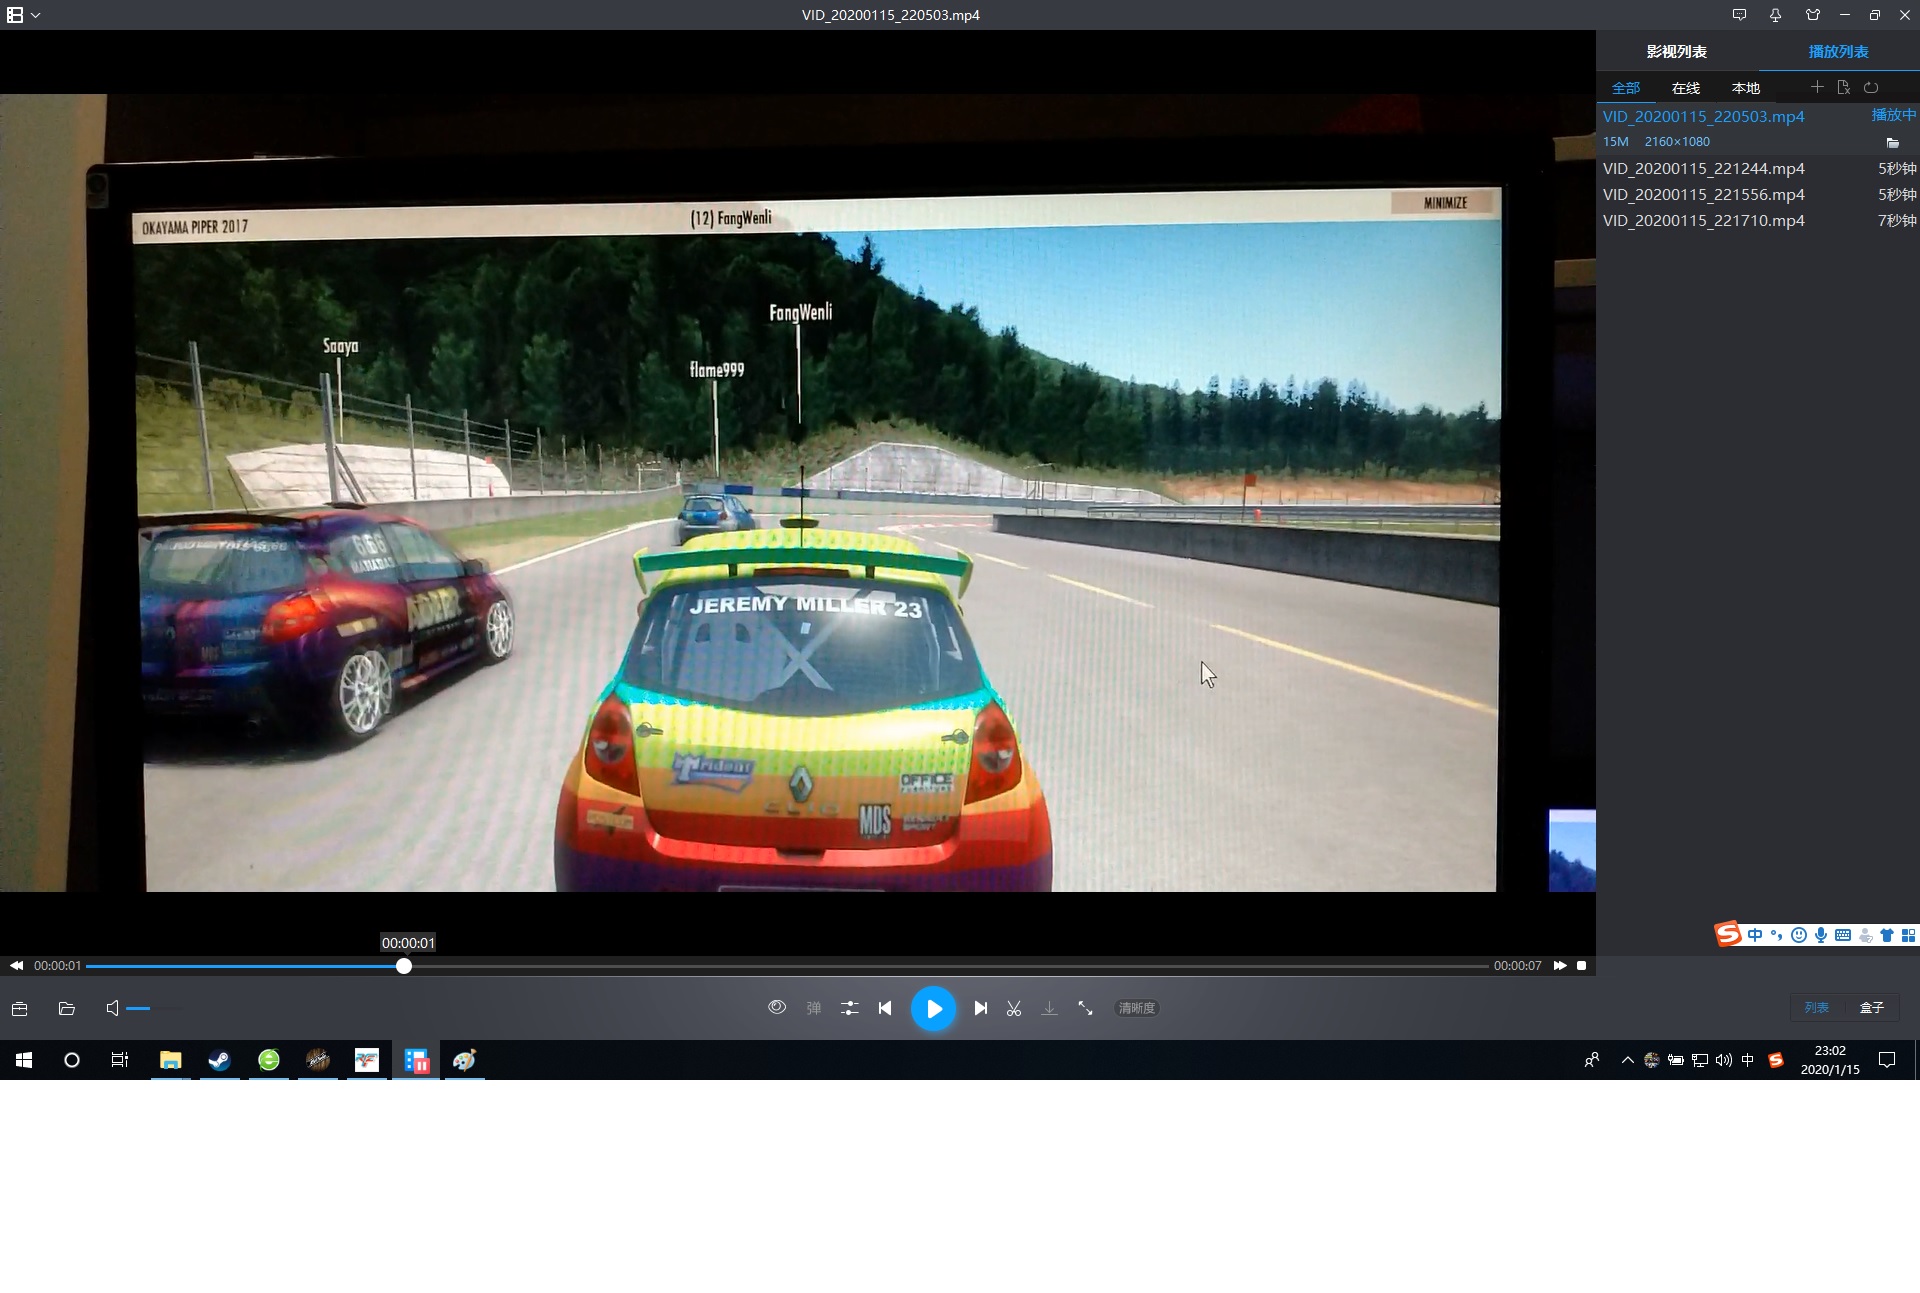Open Cortana search circle in taskbar

(72, 1060)
